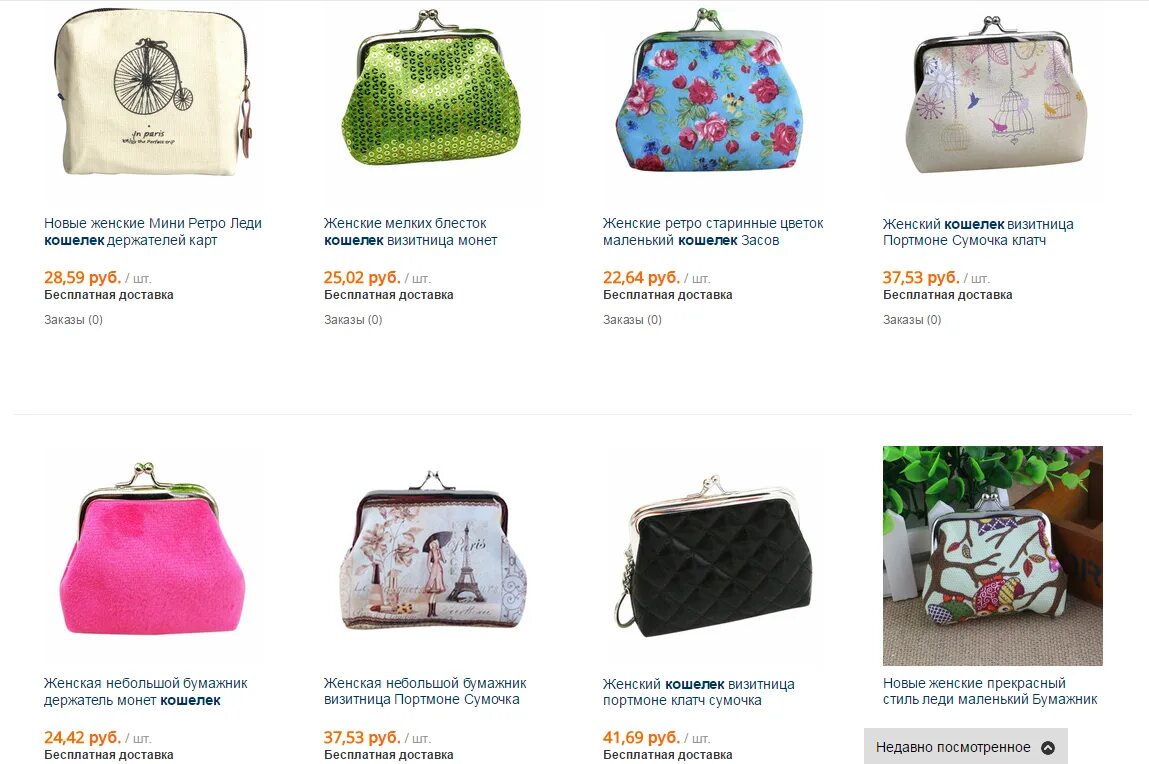Open the Недавно посмотренное panel
The image size is (1149, 764).
coord(965,746)
